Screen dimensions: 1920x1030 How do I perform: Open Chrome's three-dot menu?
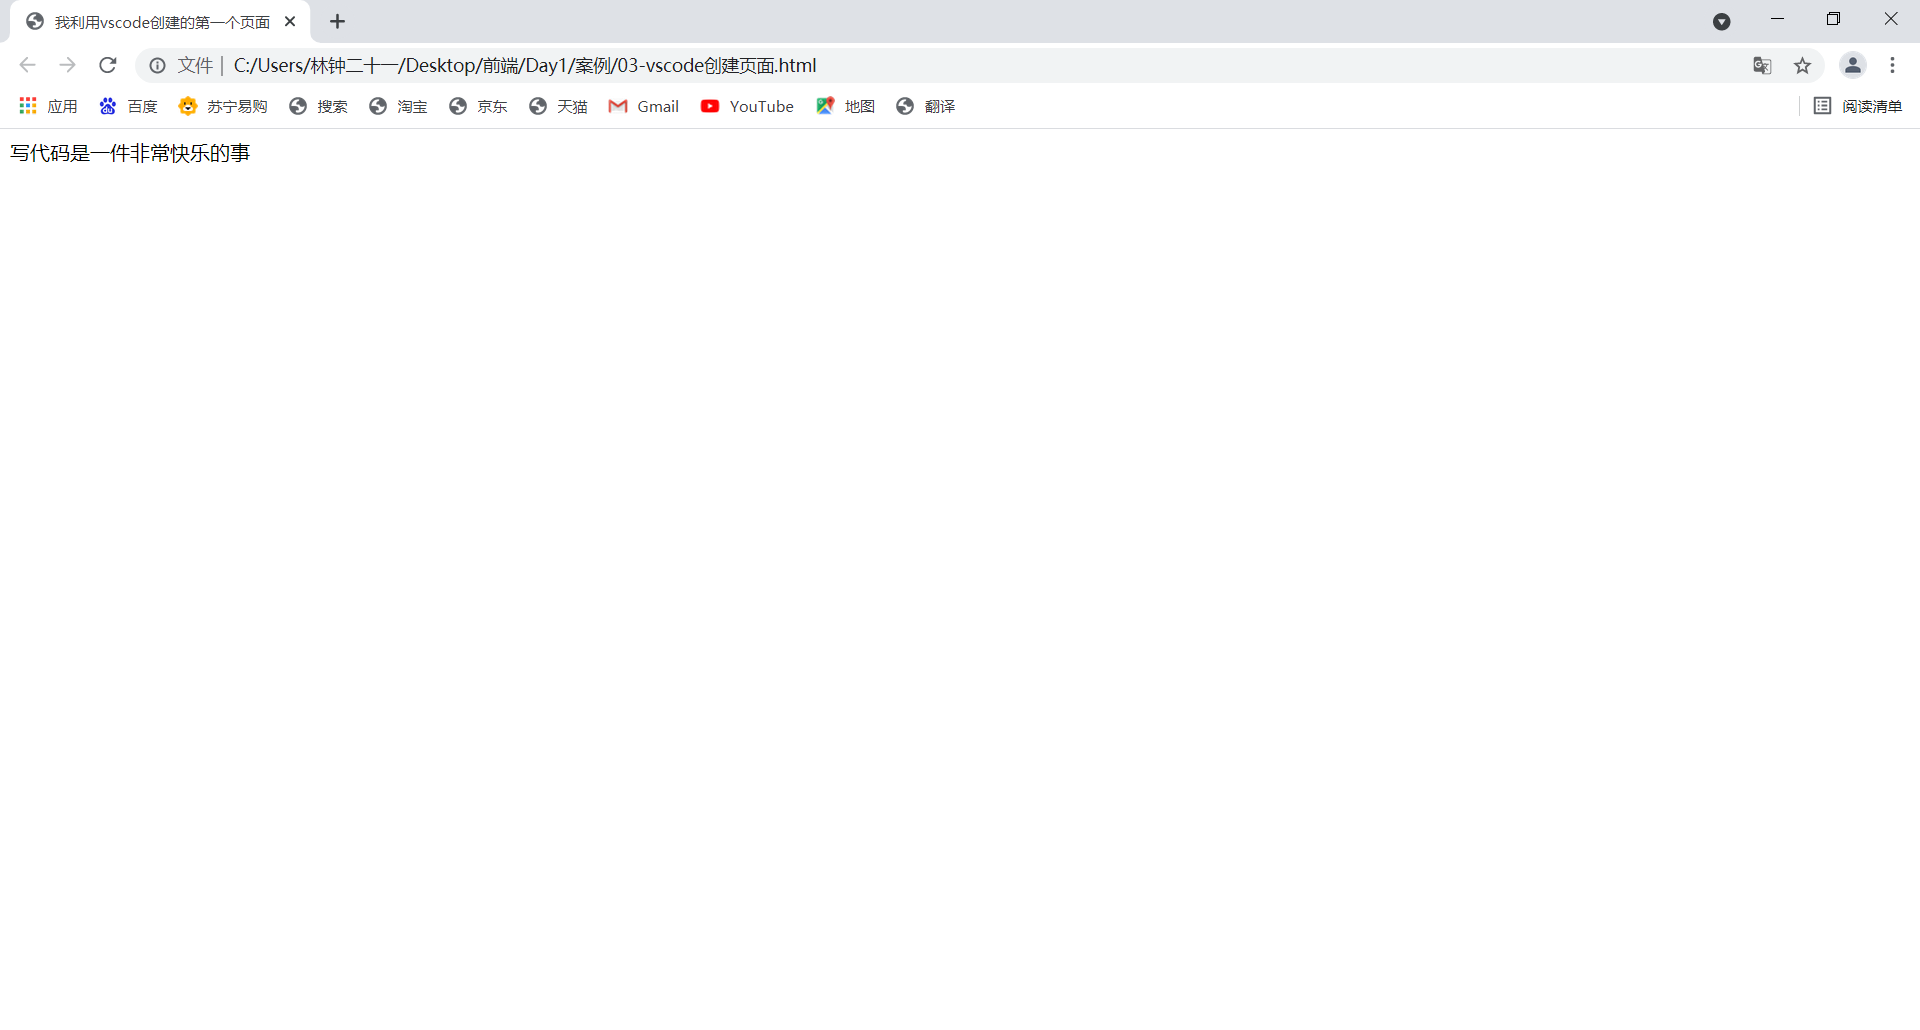(1892, 65)
